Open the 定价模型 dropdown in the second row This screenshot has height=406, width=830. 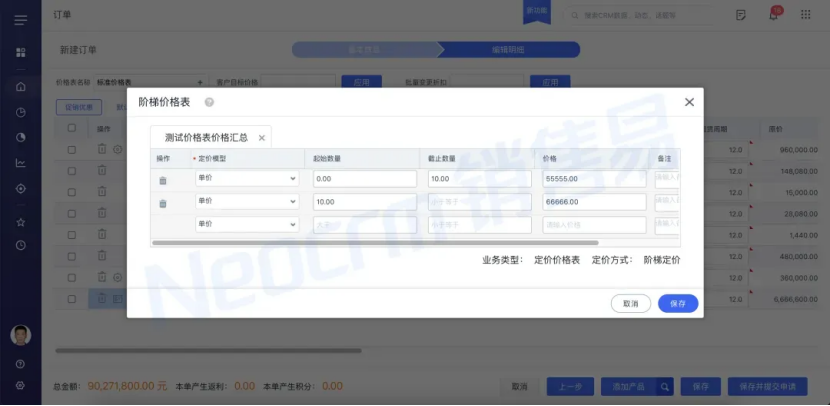[x=246, y=202]
